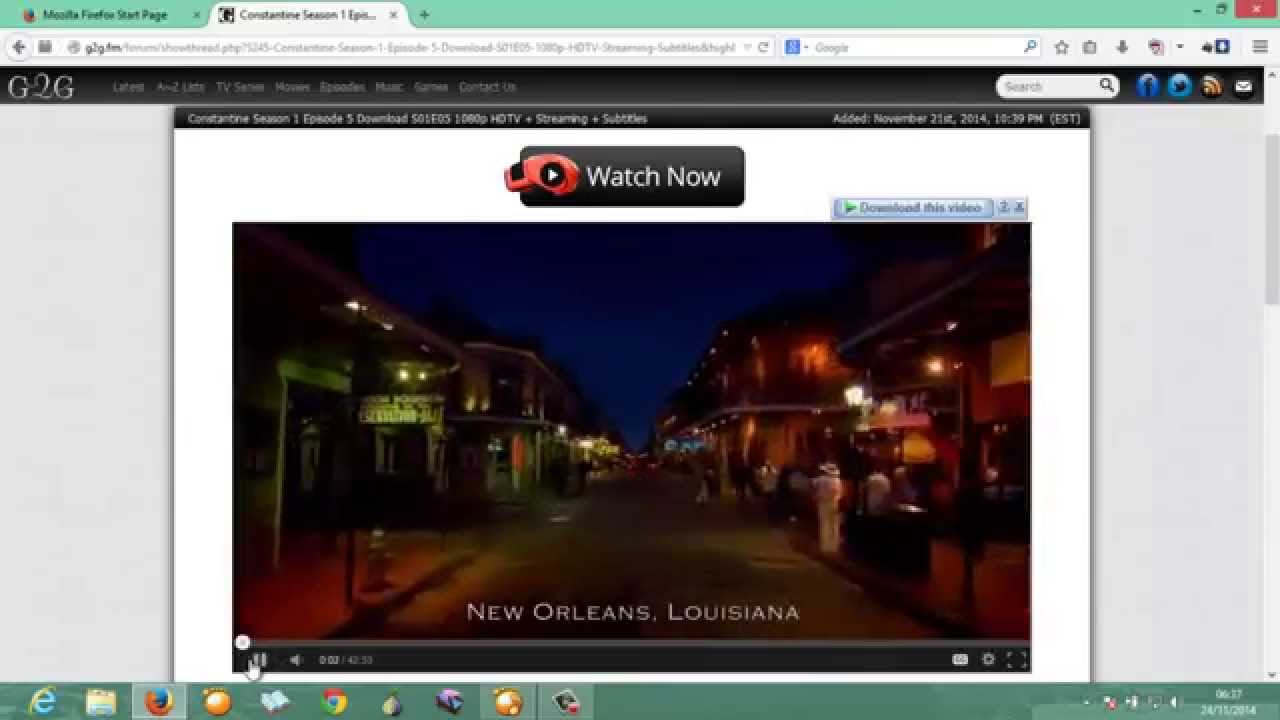
Task: Open a new tab with plus button
Action: pyautogui.click(x=424, y=15)
